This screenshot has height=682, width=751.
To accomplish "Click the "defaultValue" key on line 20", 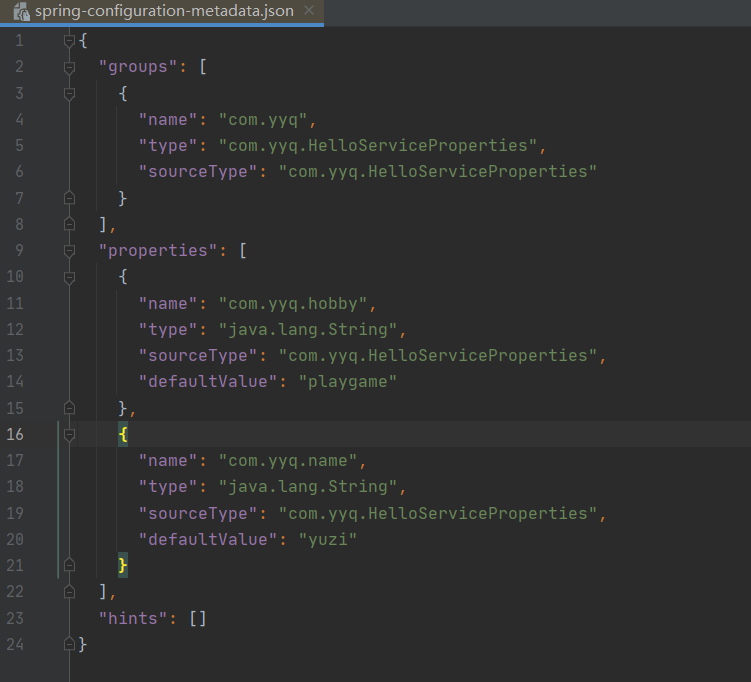I will tap(208, 539).
